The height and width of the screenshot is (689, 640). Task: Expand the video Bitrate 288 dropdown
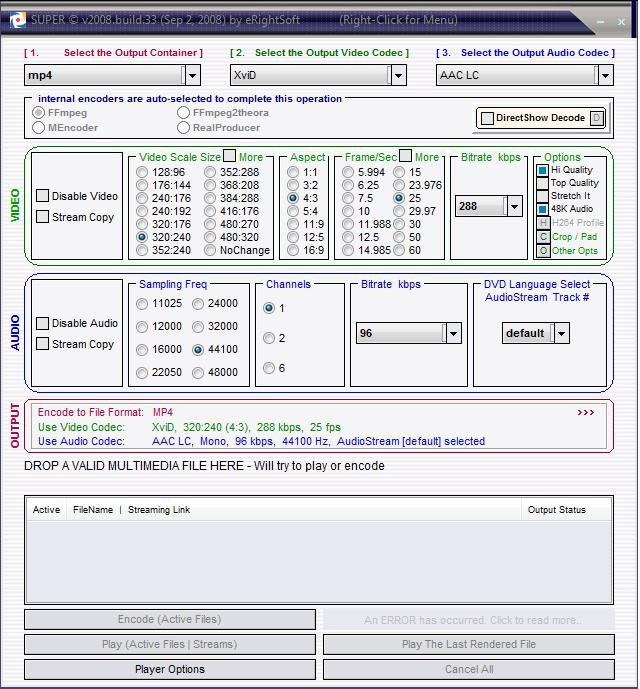[514, 206]
